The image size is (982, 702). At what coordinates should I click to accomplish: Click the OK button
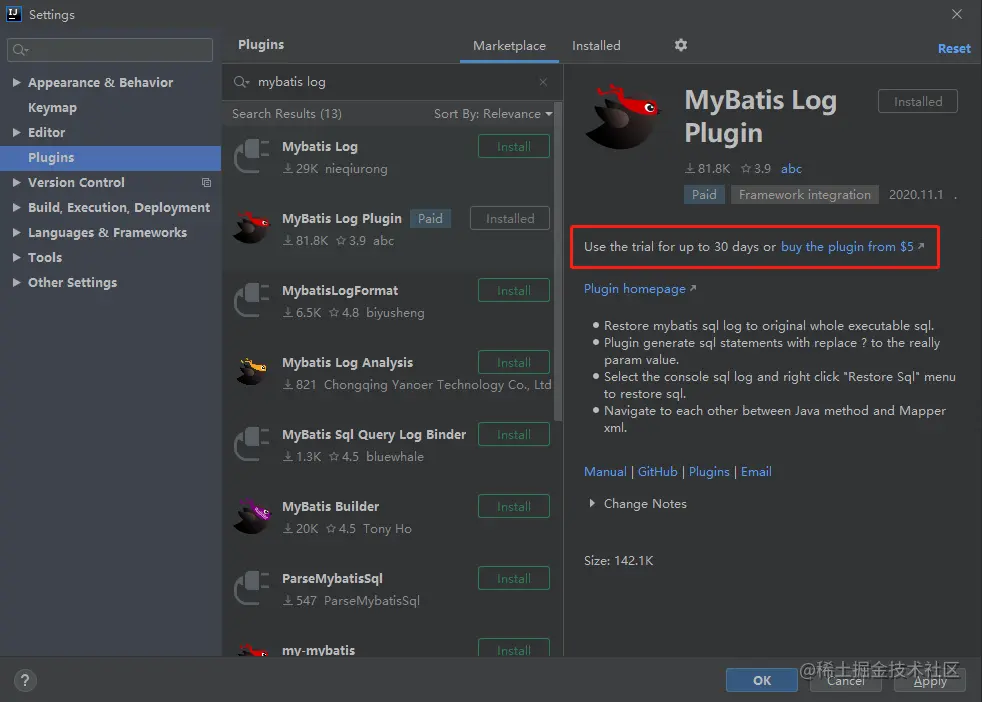point(762,681)
